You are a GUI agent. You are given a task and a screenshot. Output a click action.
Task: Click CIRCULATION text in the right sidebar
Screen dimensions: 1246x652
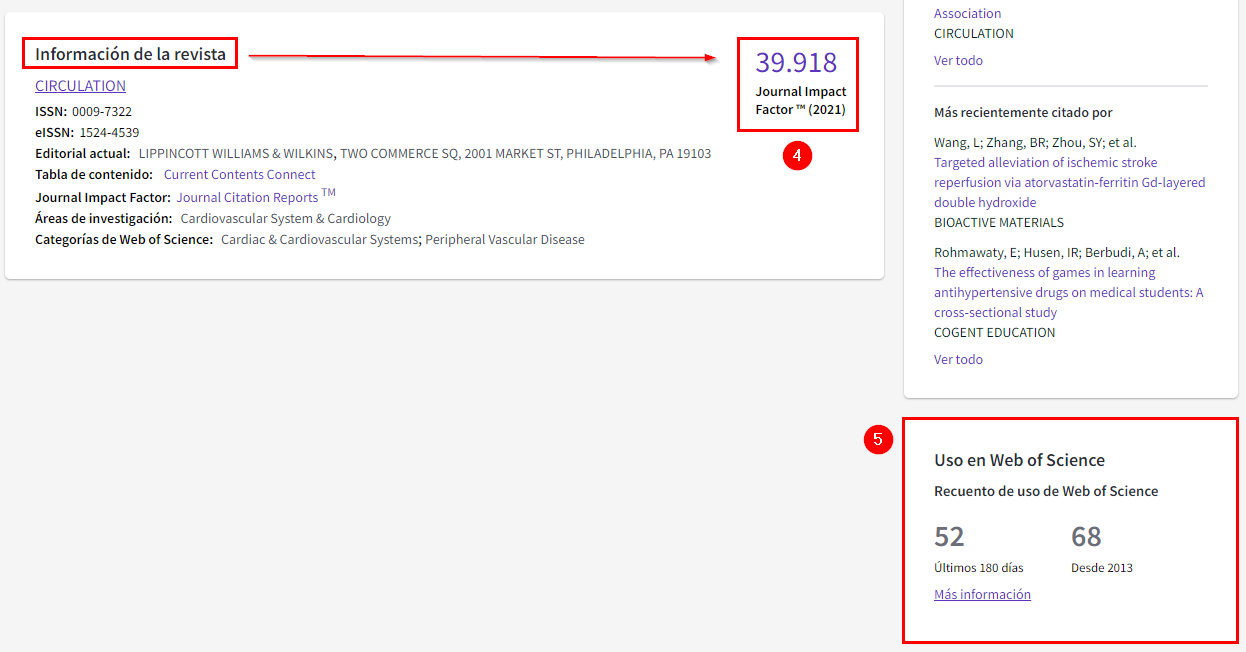[x=974, y=33]
